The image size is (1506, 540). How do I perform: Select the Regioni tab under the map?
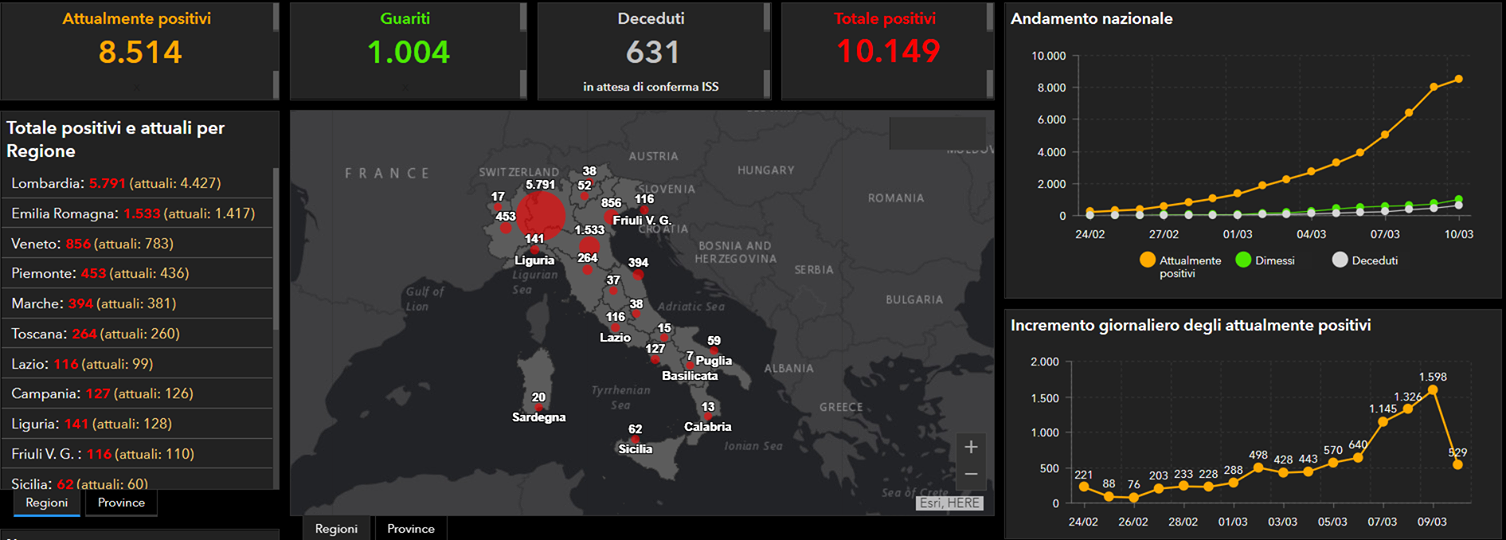tap(336, 528)
